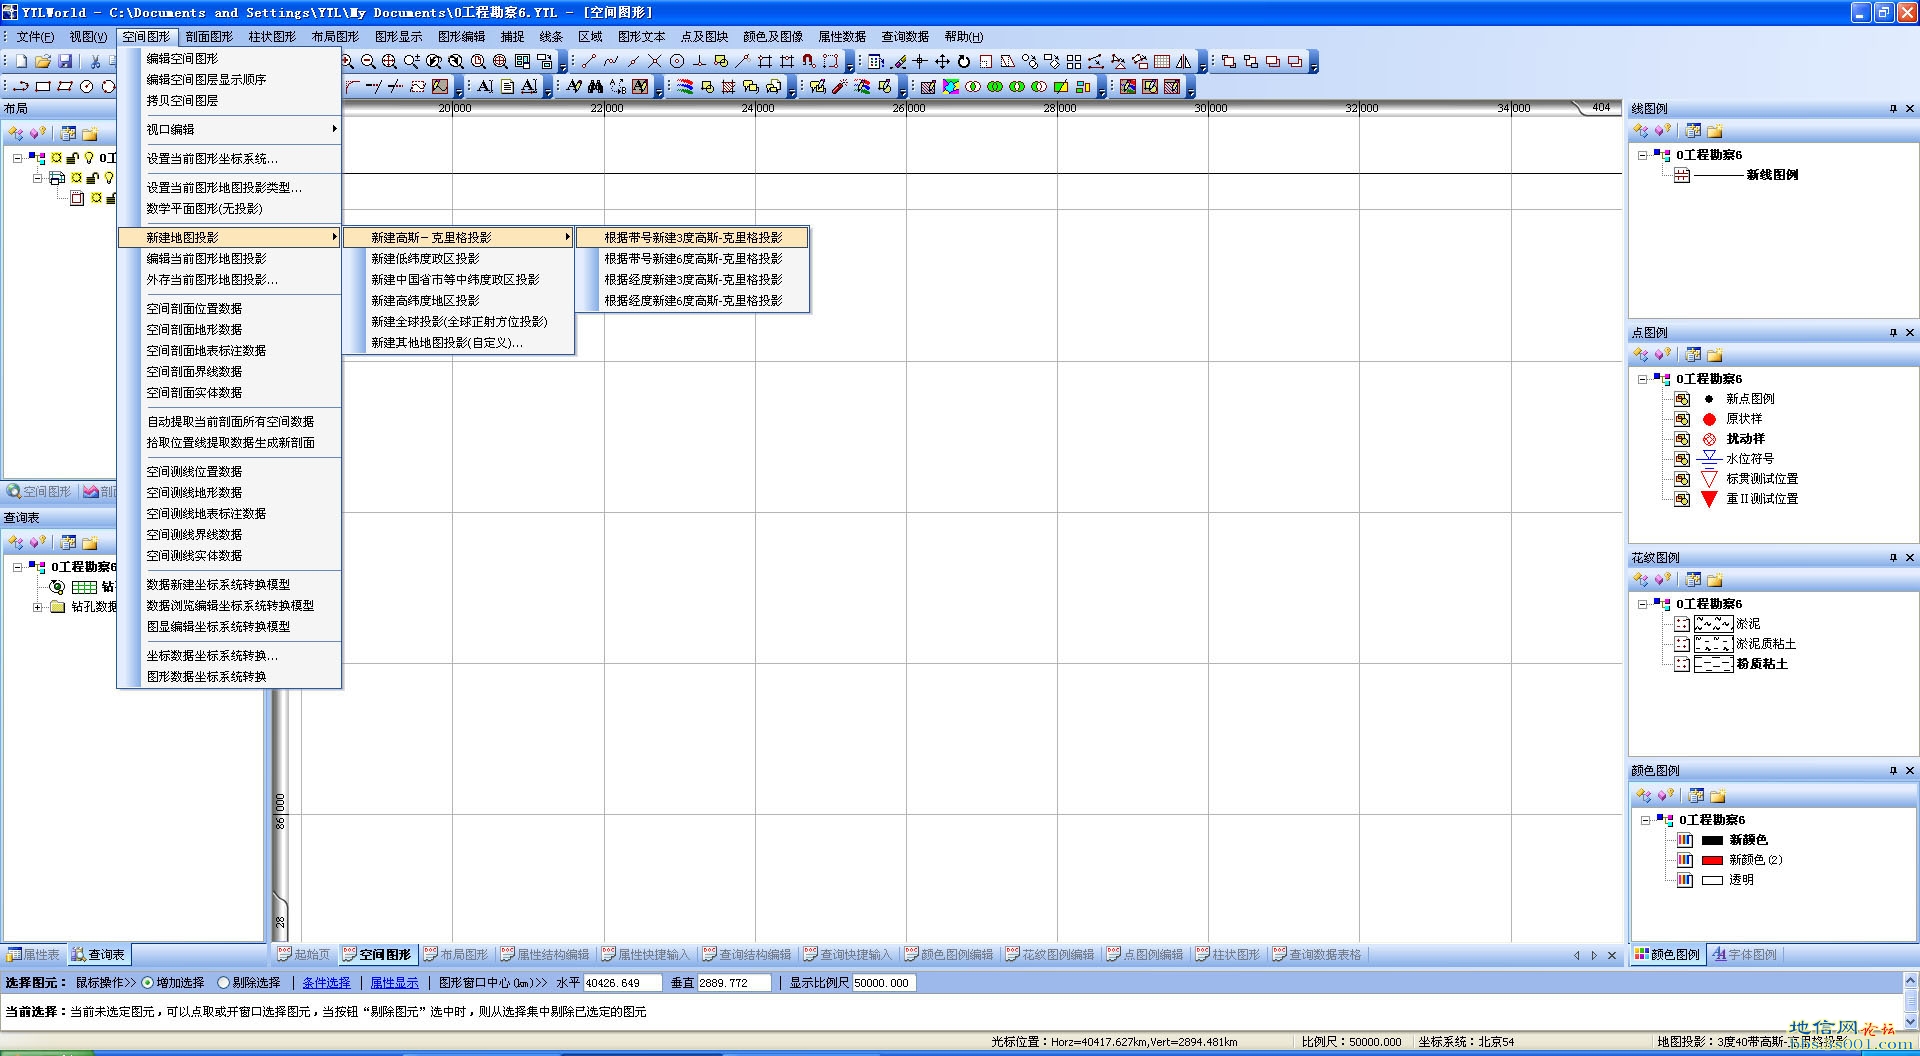The height and width of the screenshot is (1056, 1920).
Task: Switch to the 布局图形 bottom tab
Action: tap(457, 955)
